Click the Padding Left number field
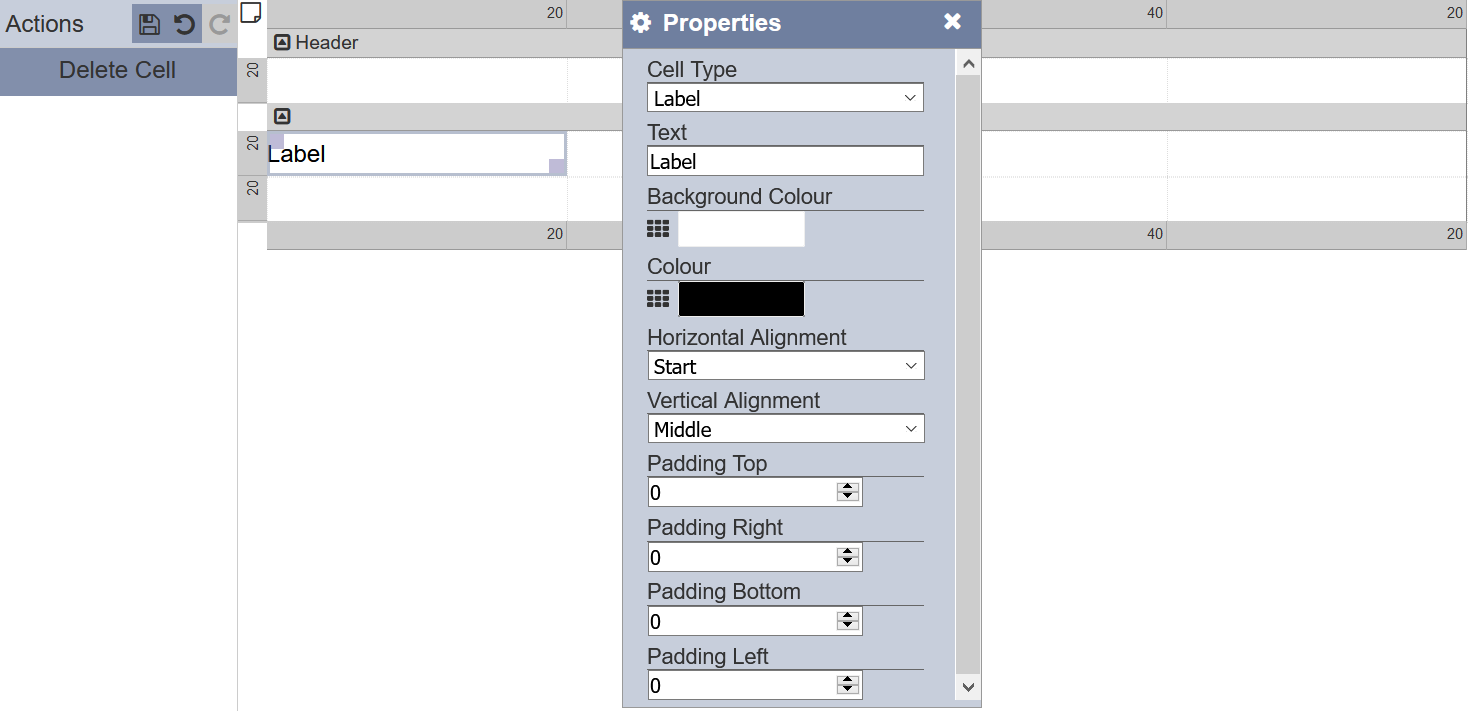 (x=755, y=685)
